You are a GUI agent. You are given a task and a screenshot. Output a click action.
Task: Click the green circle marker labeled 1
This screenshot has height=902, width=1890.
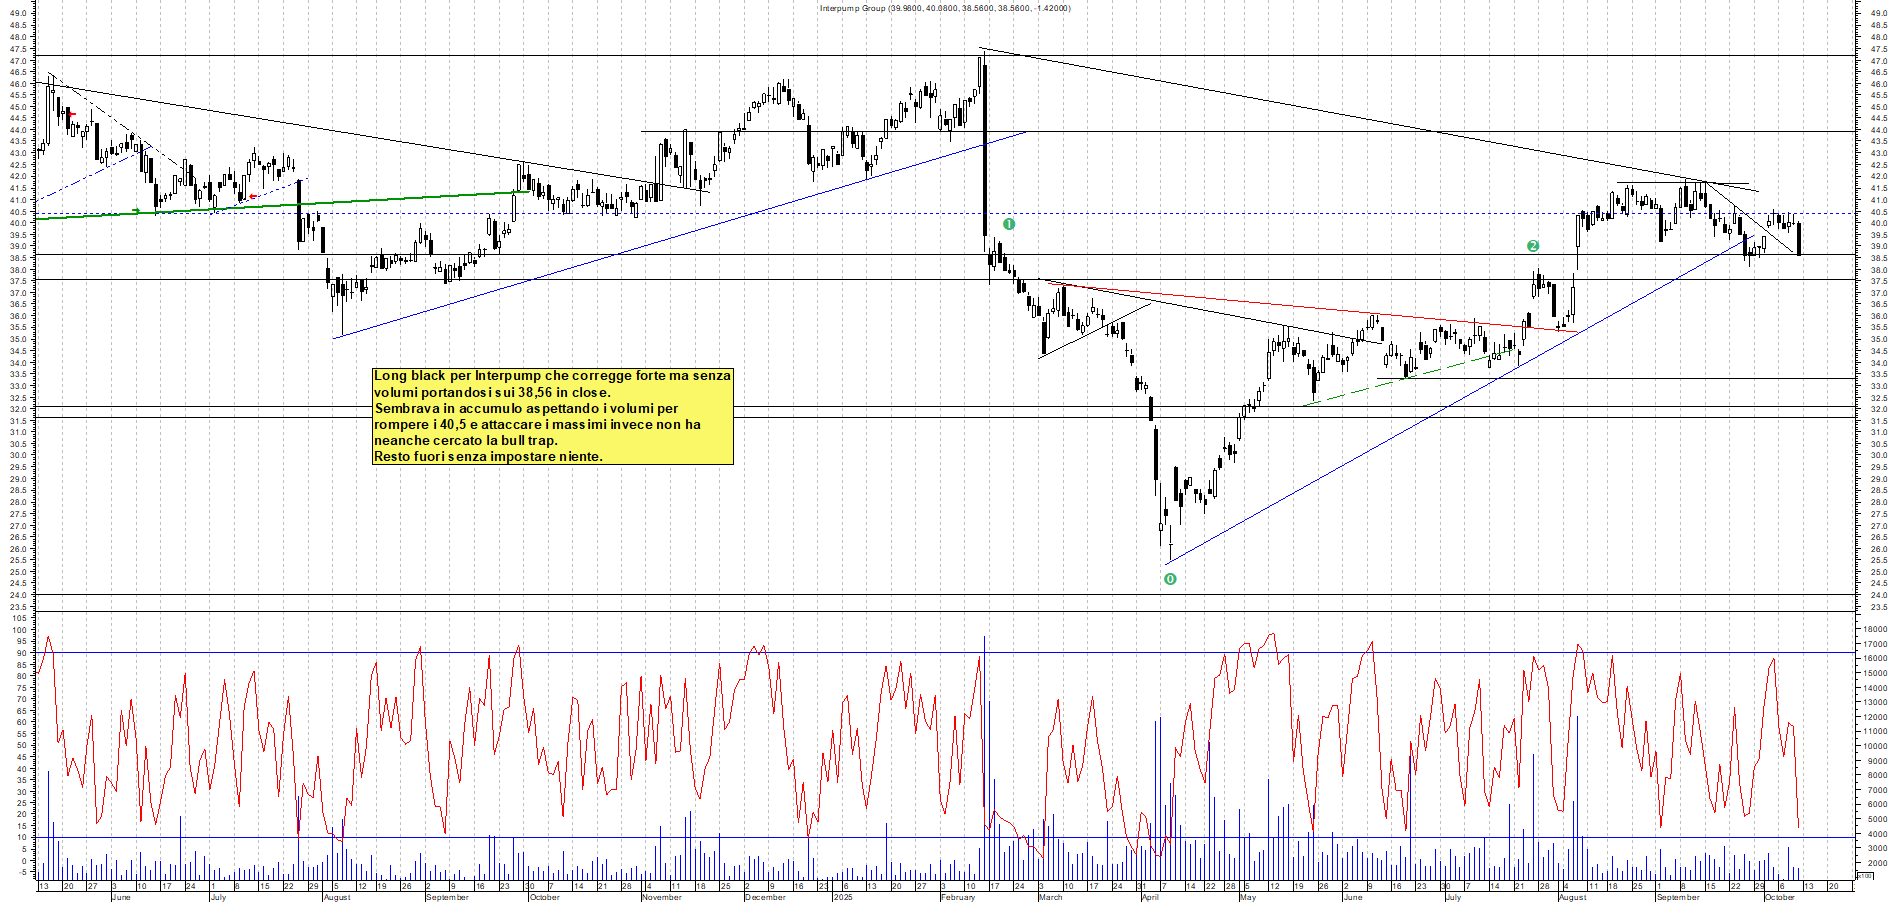[x=1009, y=224]
